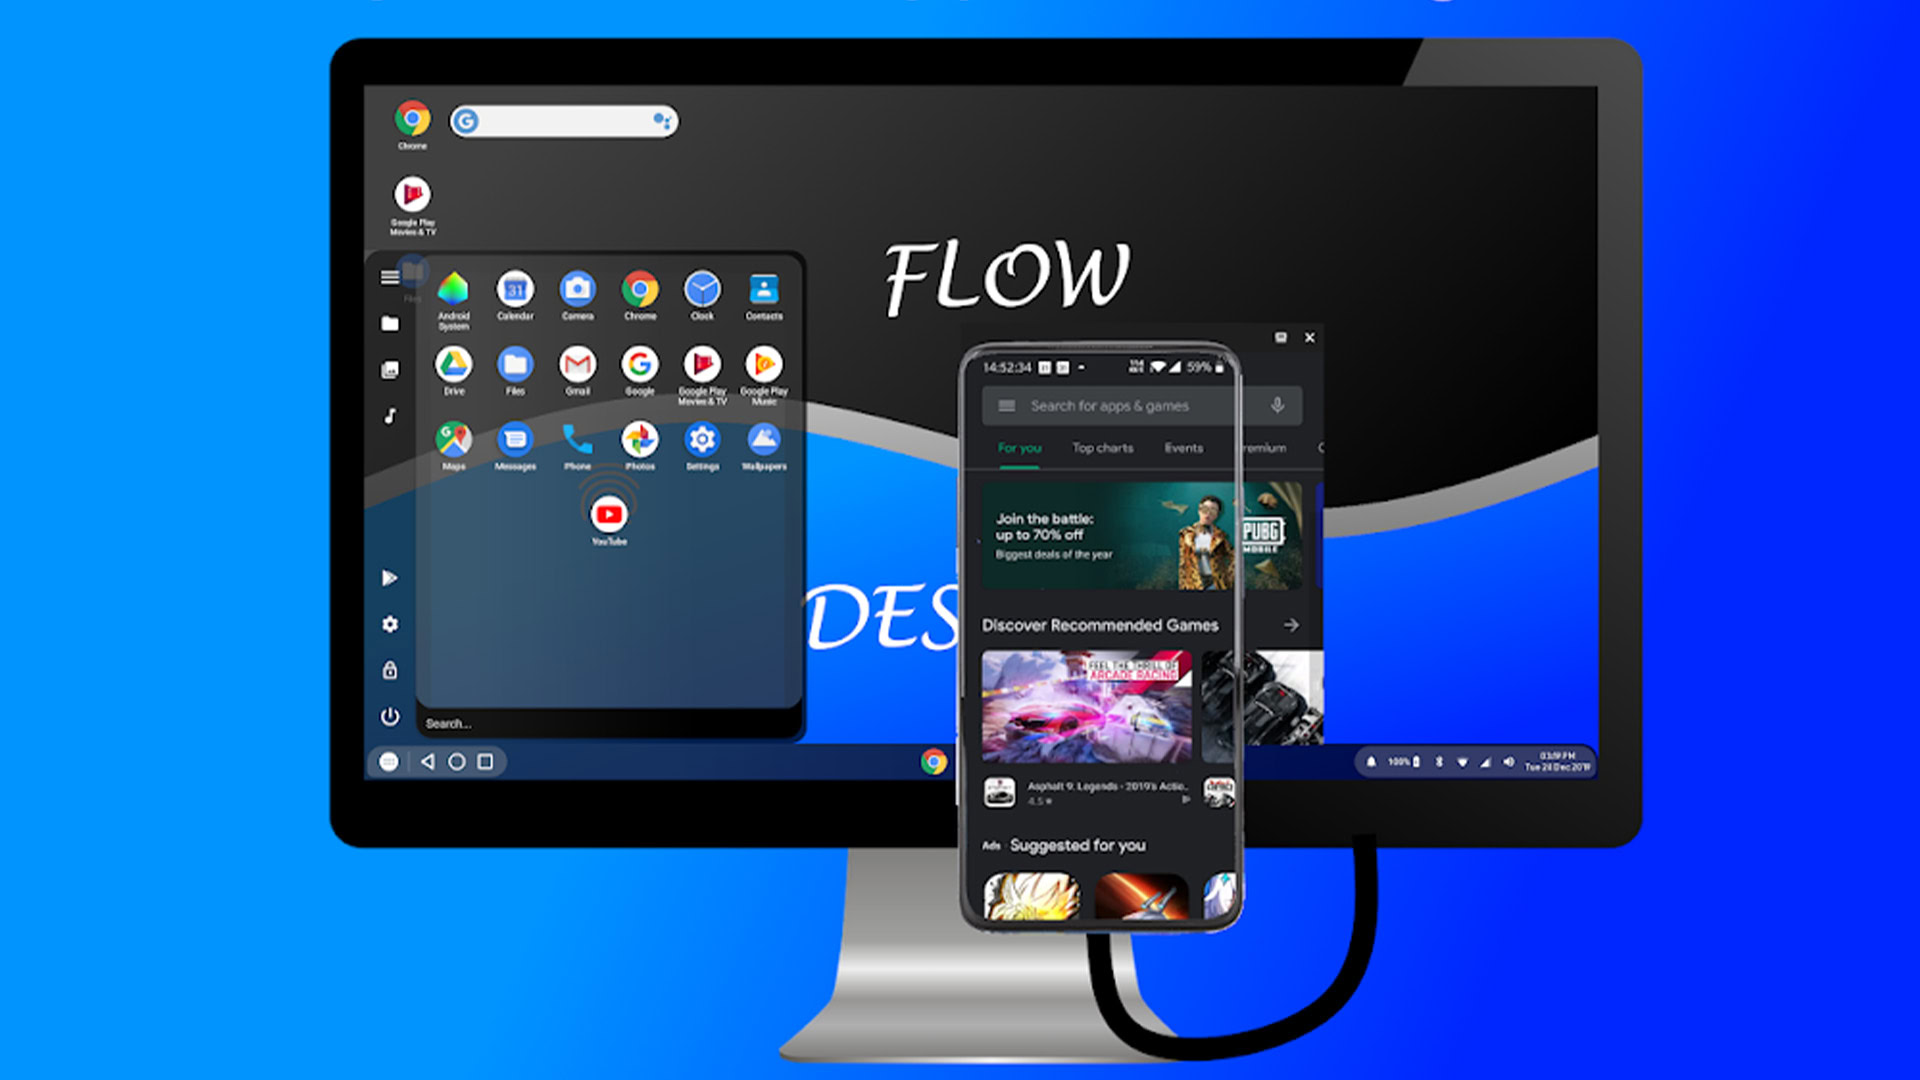Open Google Drive app

click(x=456, y=363)
